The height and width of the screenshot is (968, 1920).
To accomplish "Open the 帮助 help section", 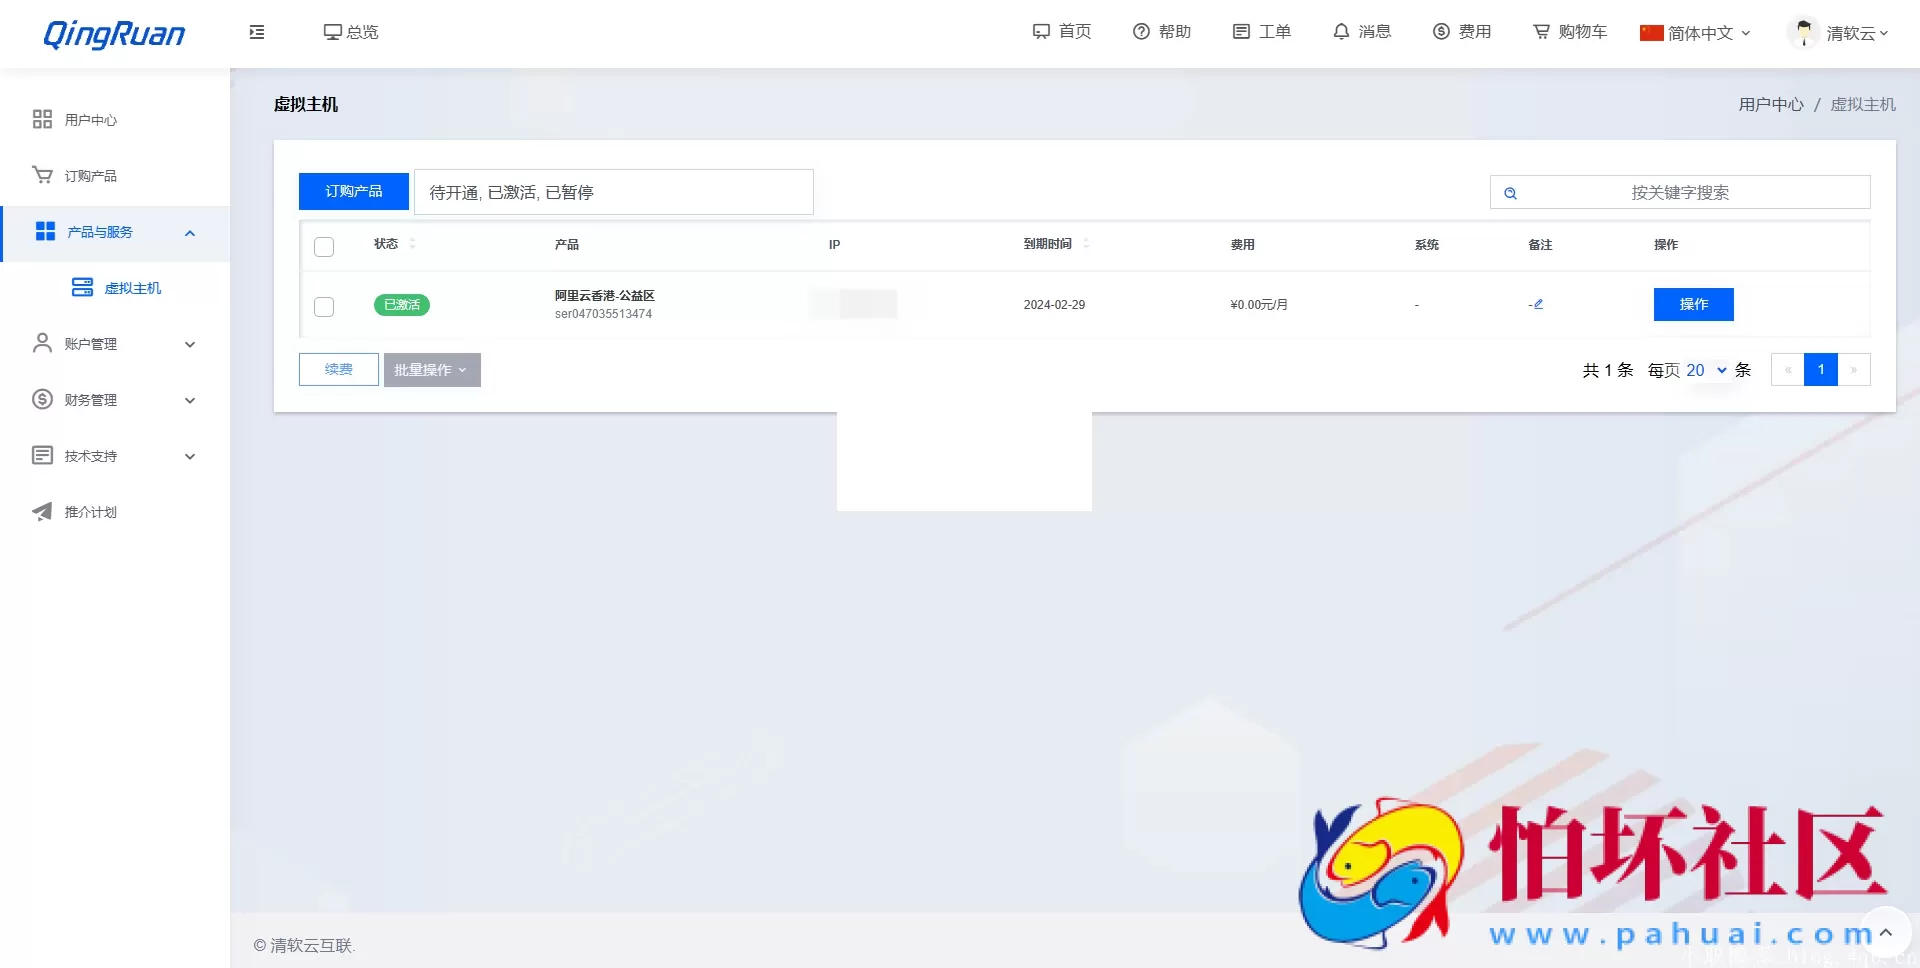I will click(x=1161, y=31).
